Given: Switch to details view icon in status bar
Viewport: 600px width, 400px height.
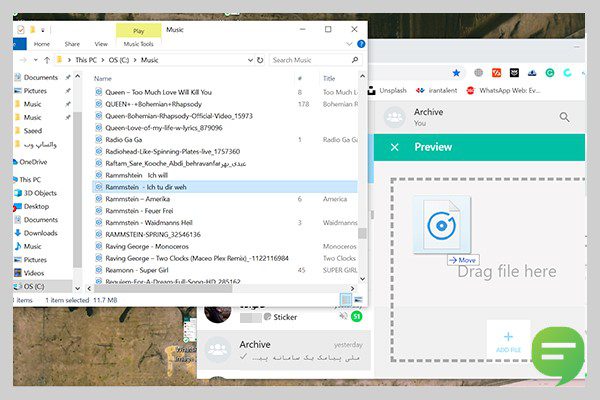Looking at the screenshot, I should pyautogui.click(x=346, y=299).
